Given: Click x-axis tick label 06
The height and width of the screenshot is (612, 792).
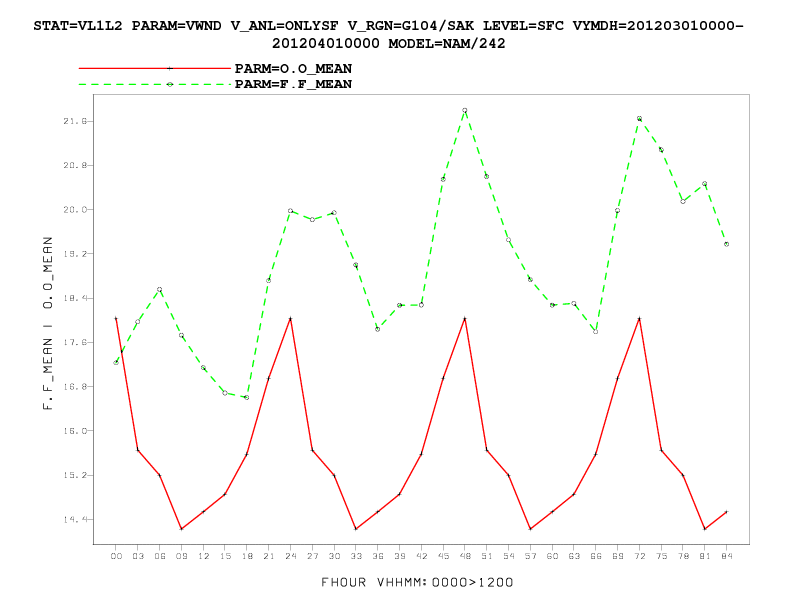Looking at the screenshot, I should pyautogui.click(x=160, y=556).
